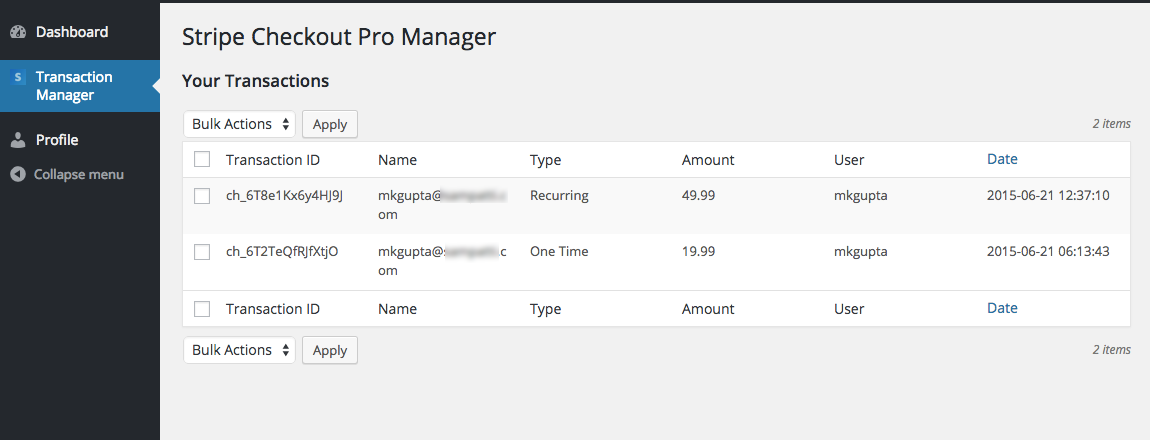The width and height of the screenshot is (1150, 440).
Task: Click the Stripe 'S' icon in sidebar
Action: pos(18,77)
